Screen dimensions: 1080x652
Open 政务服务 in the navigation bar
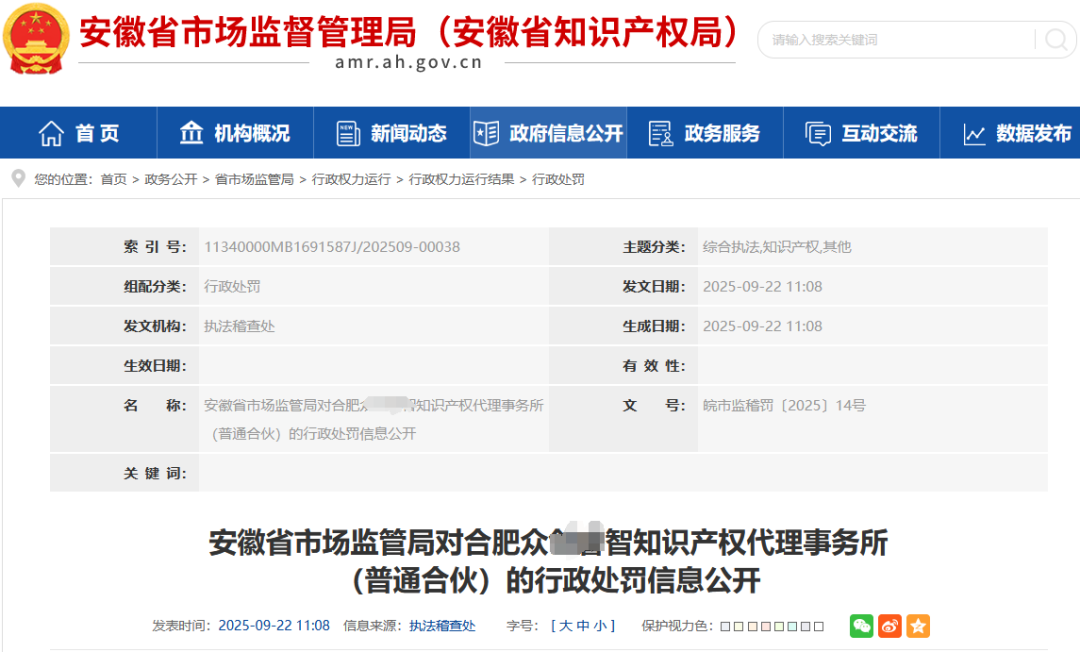pos(705,133)
